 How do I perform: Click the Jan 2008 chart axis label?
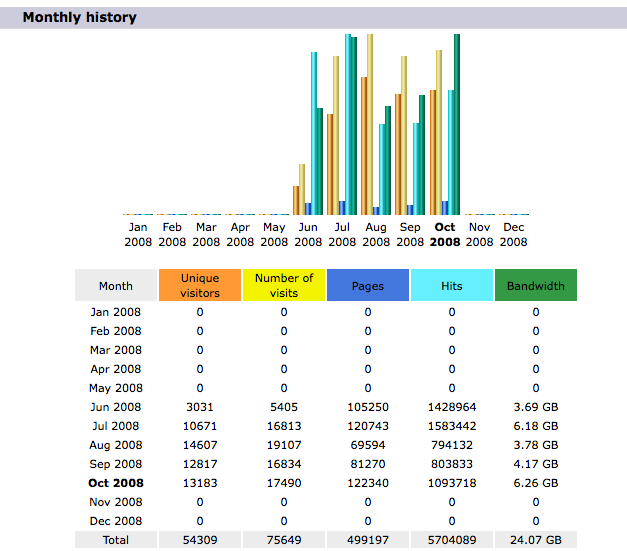[x=138, y=234]
